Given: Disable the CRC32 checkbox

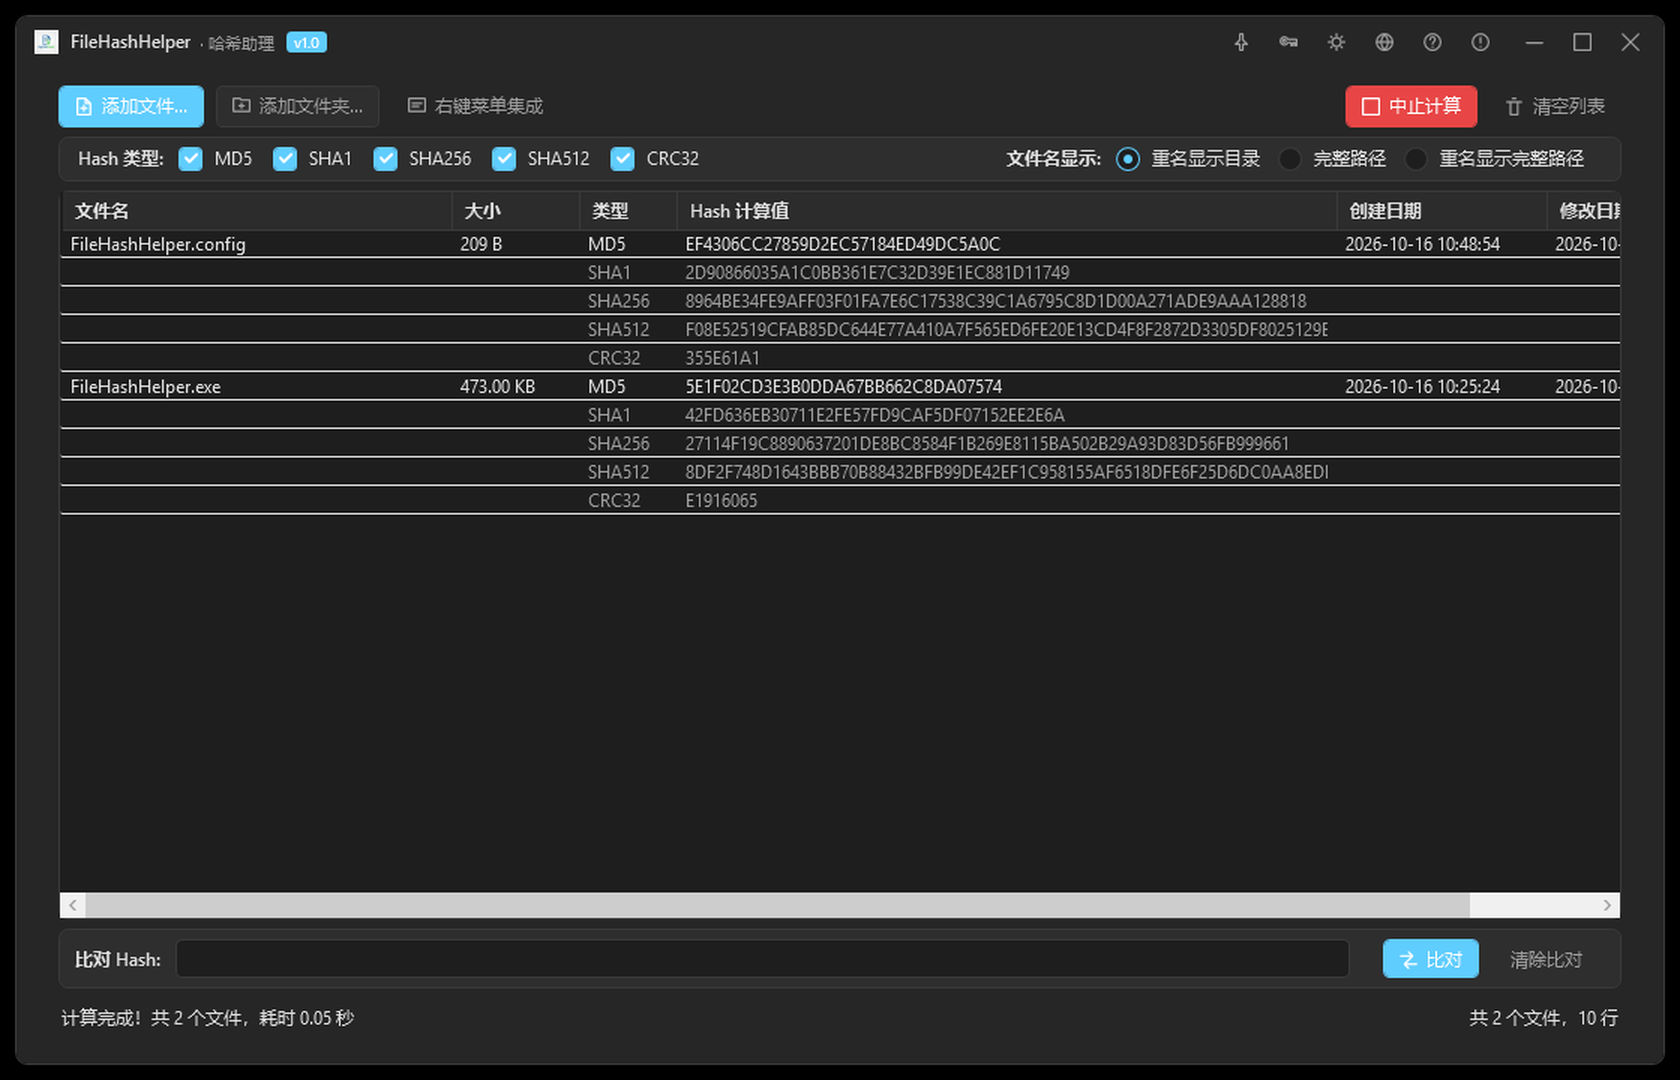Looking at the screenshot, I should tap(622, 159).
